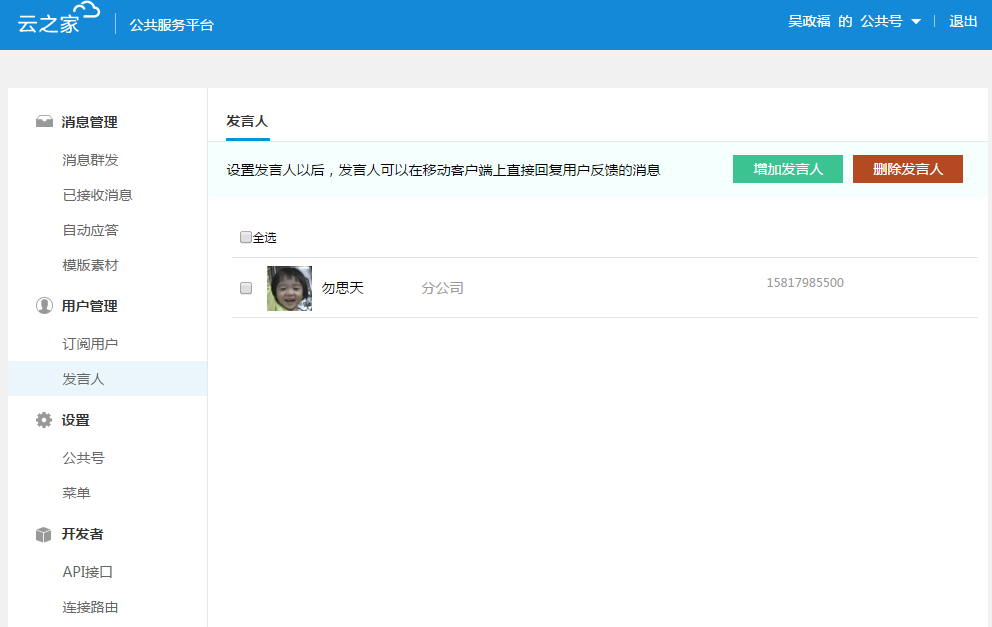Open 自动应答 settings page

[x=90, y=230]
